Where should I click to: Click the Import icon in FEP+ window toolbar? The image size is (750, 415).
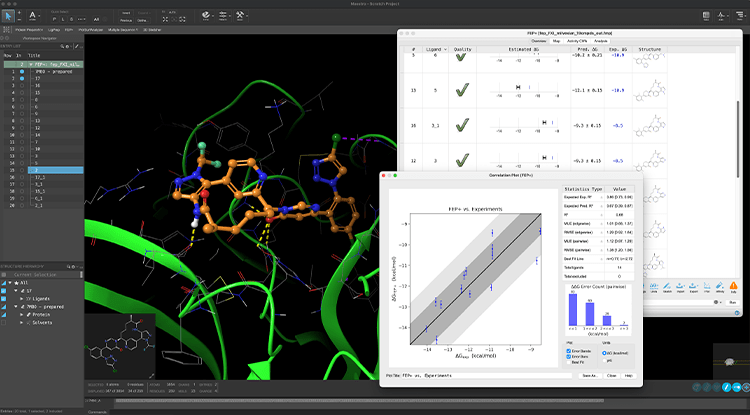coord(680,287)
